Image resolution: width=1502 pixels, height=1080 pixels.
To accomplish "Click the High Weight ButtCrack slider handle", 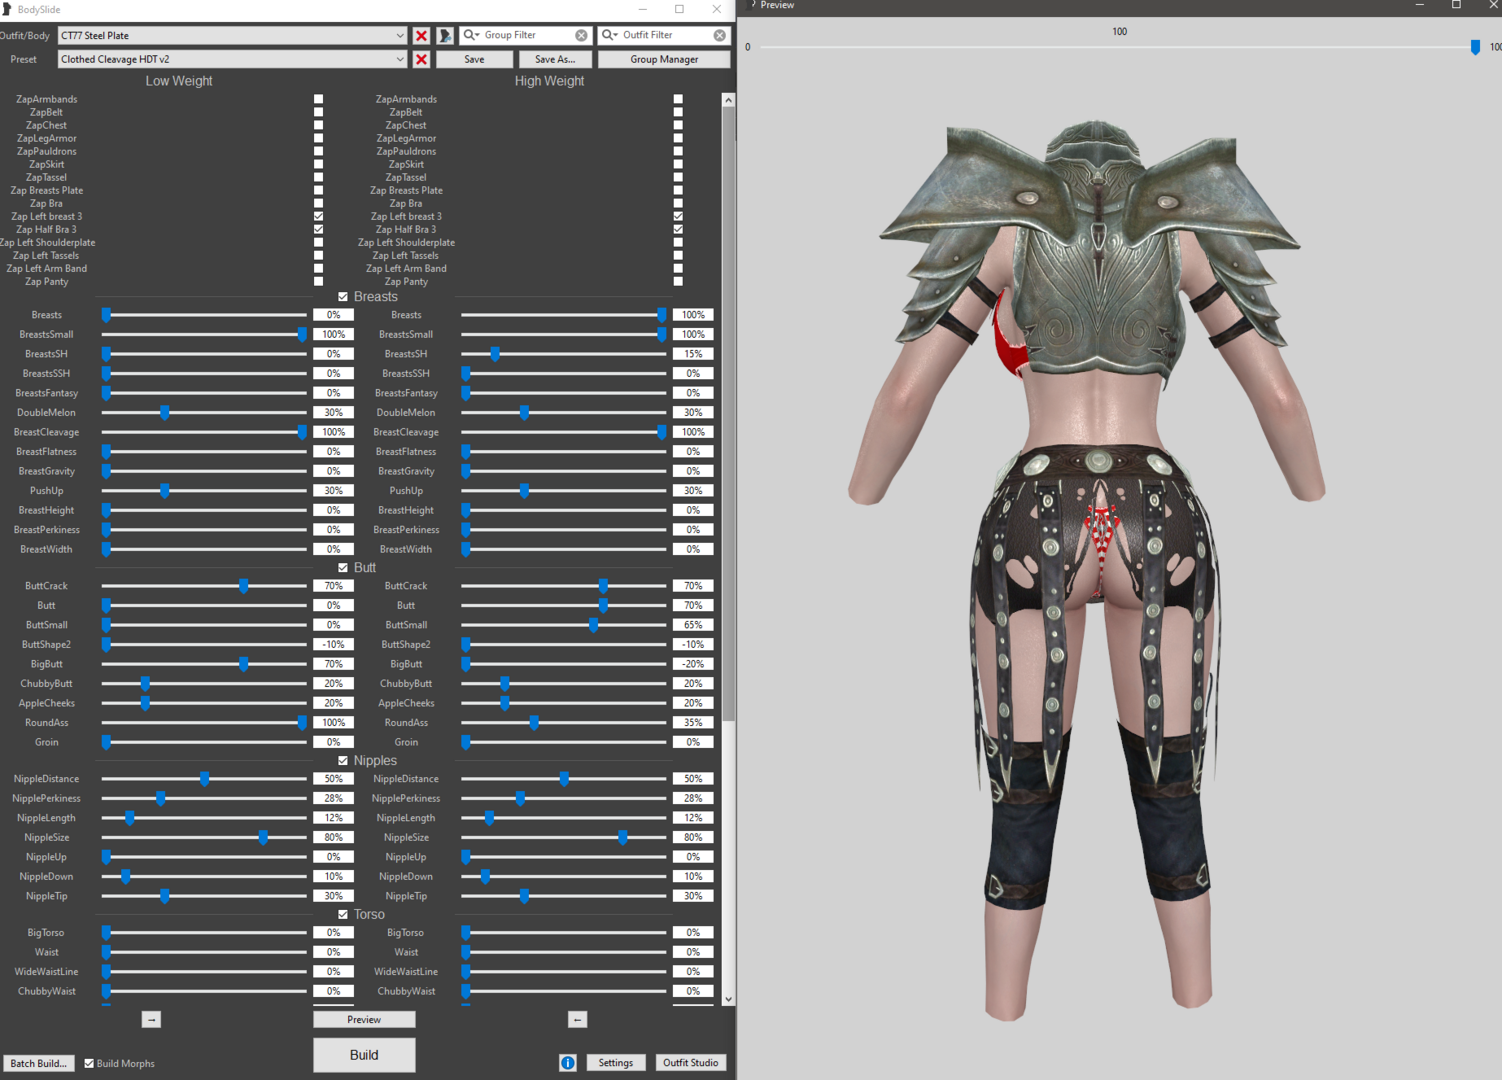I will [x=603, y=586].
